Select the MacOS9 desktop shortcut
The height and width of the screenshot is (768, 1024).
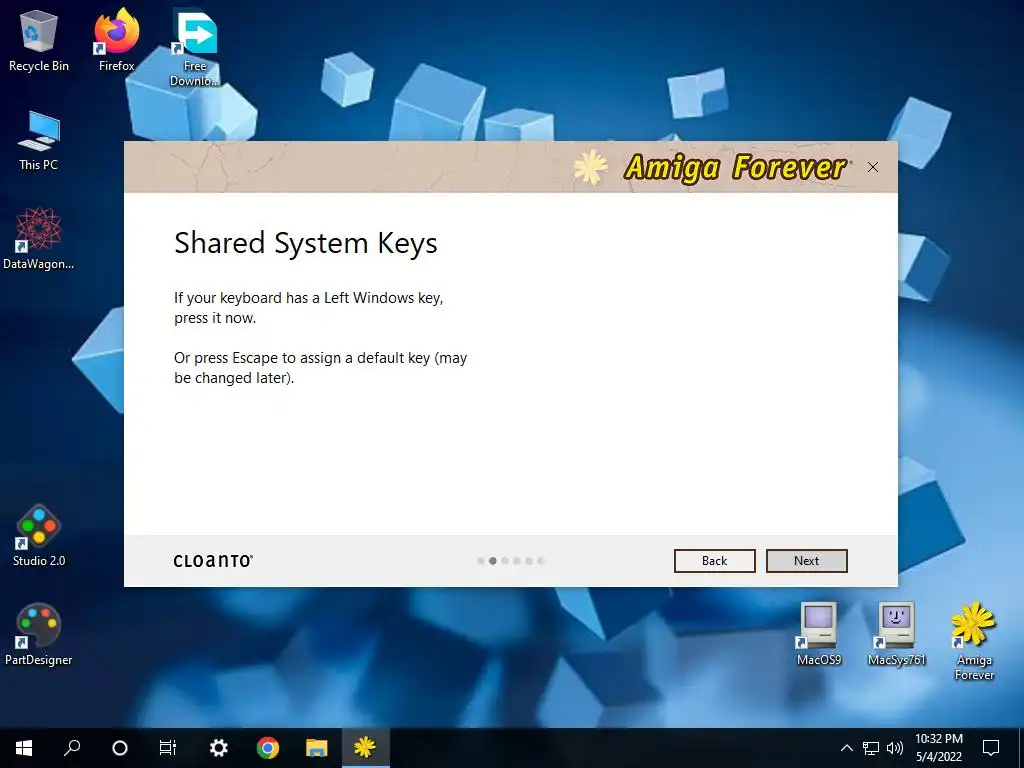(x=819, y=633)
